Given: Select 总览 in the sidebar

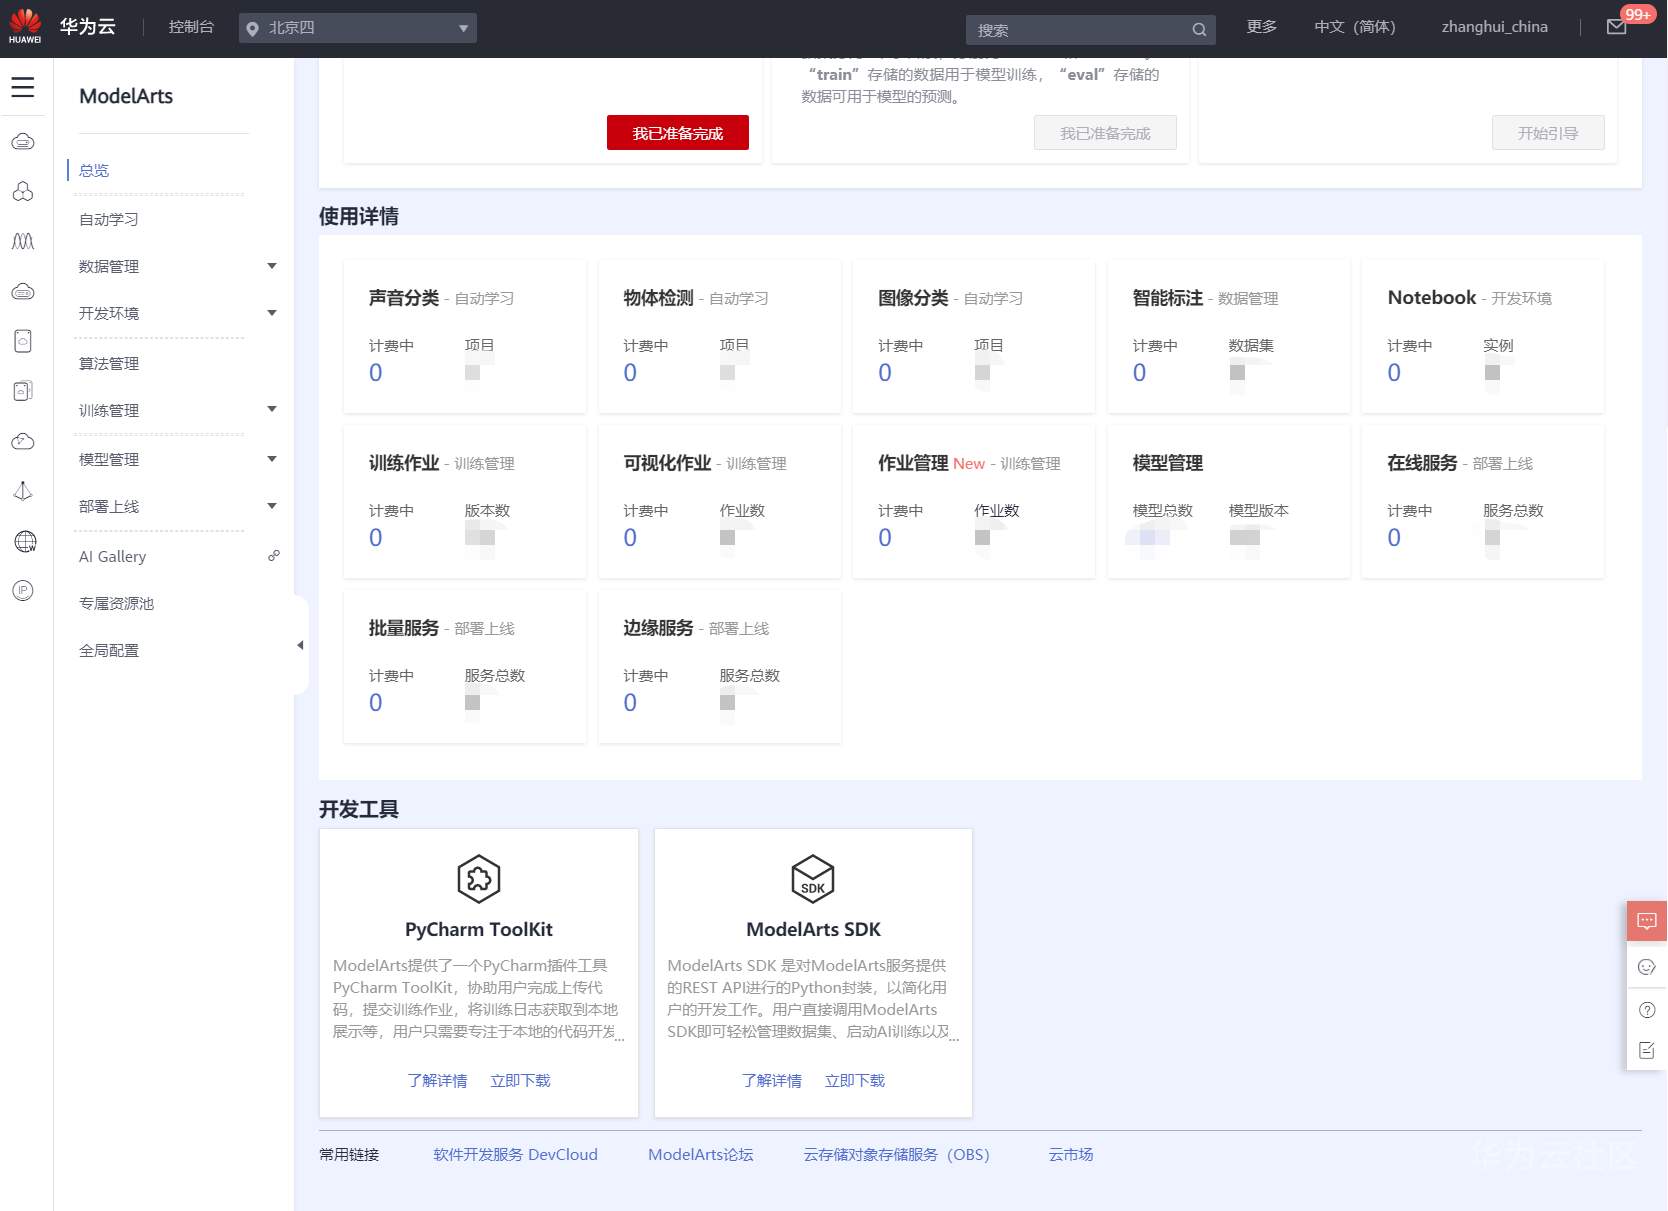Looking at the screenshot, I should click(x=94, y=170).
